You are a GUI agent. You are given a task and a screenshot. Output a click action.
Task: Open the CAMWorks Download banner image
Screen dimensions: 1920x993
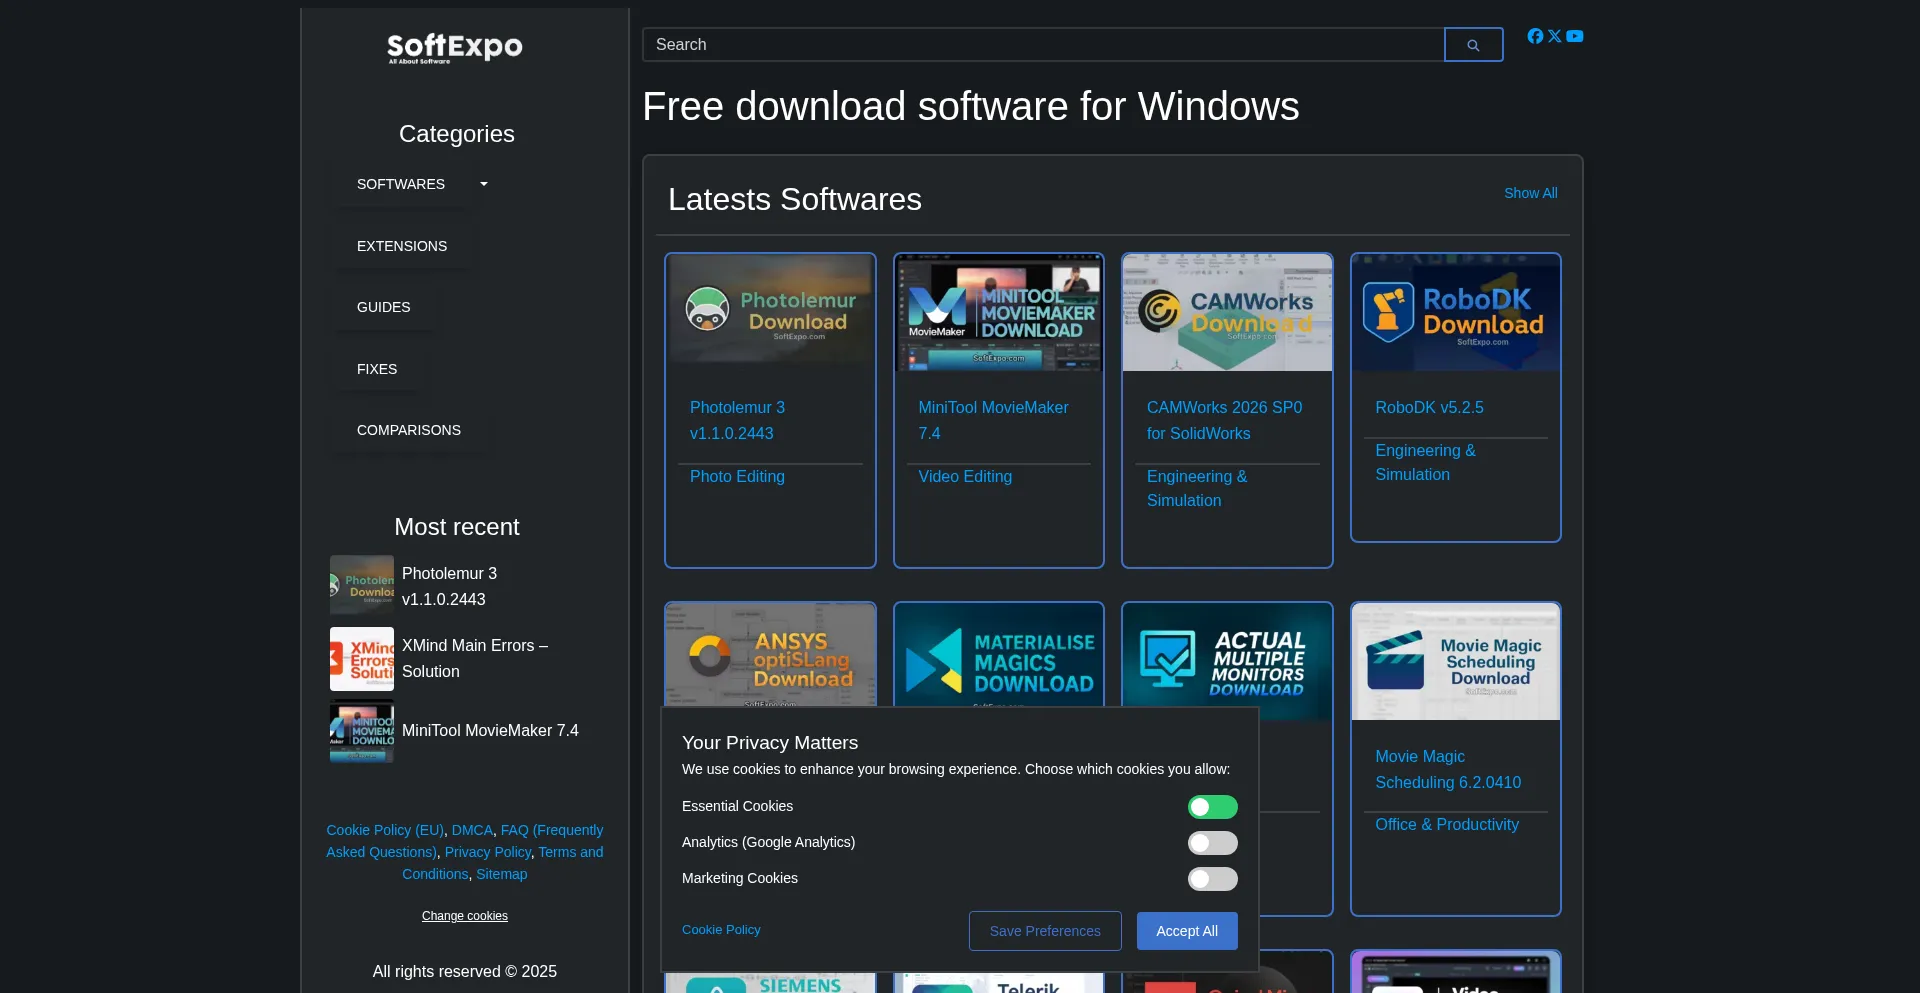tap(1227, 313)
